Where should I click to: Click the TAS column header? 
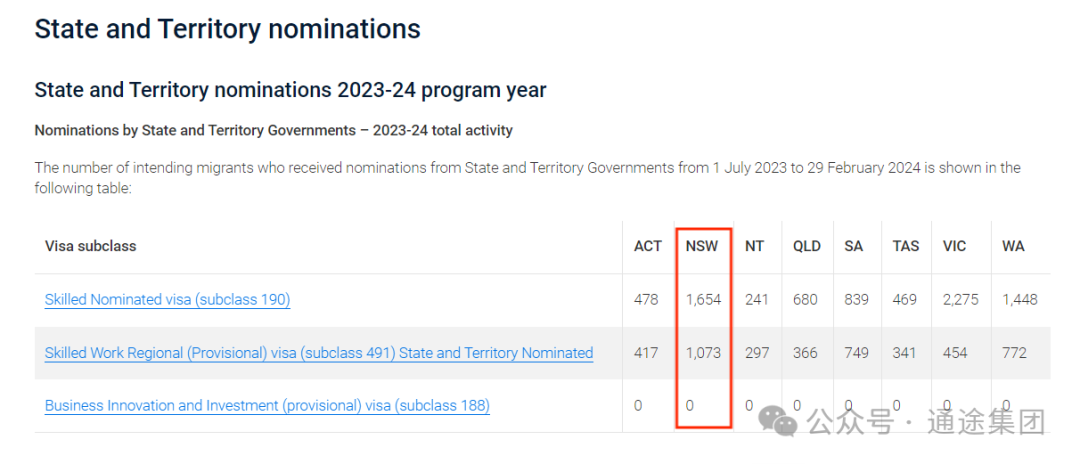(906, 246)
